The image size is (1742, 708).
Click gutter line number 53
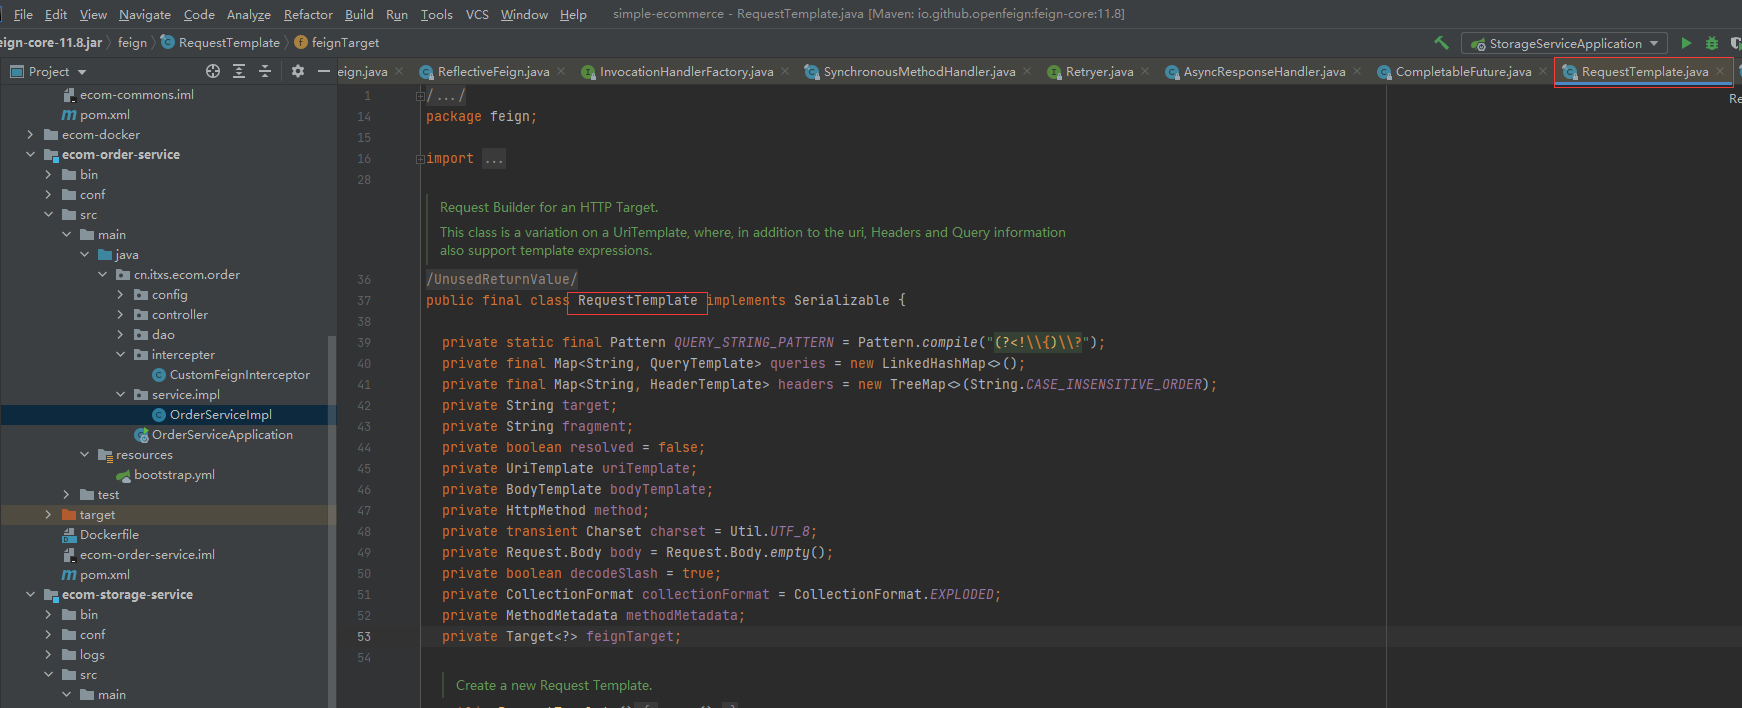[x=364, y=636]
